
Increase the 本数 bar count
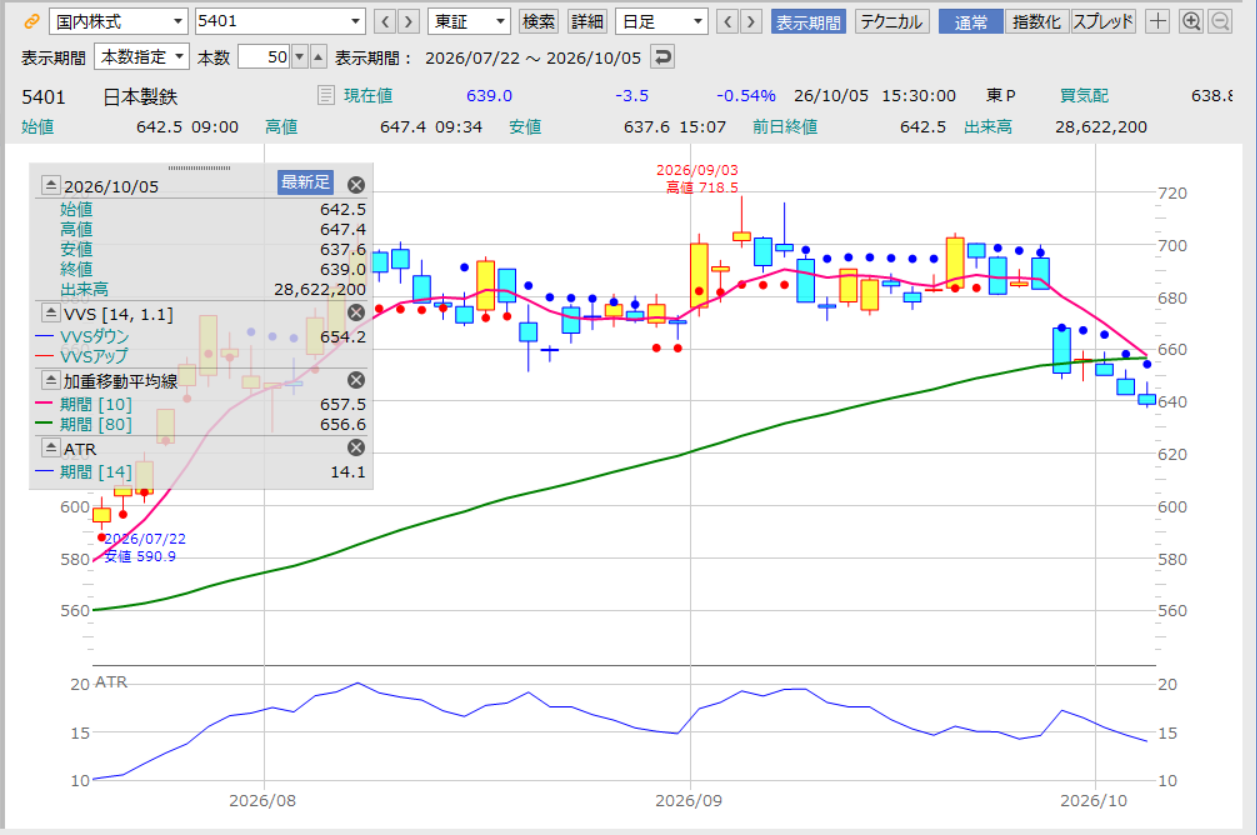[318, 57]
